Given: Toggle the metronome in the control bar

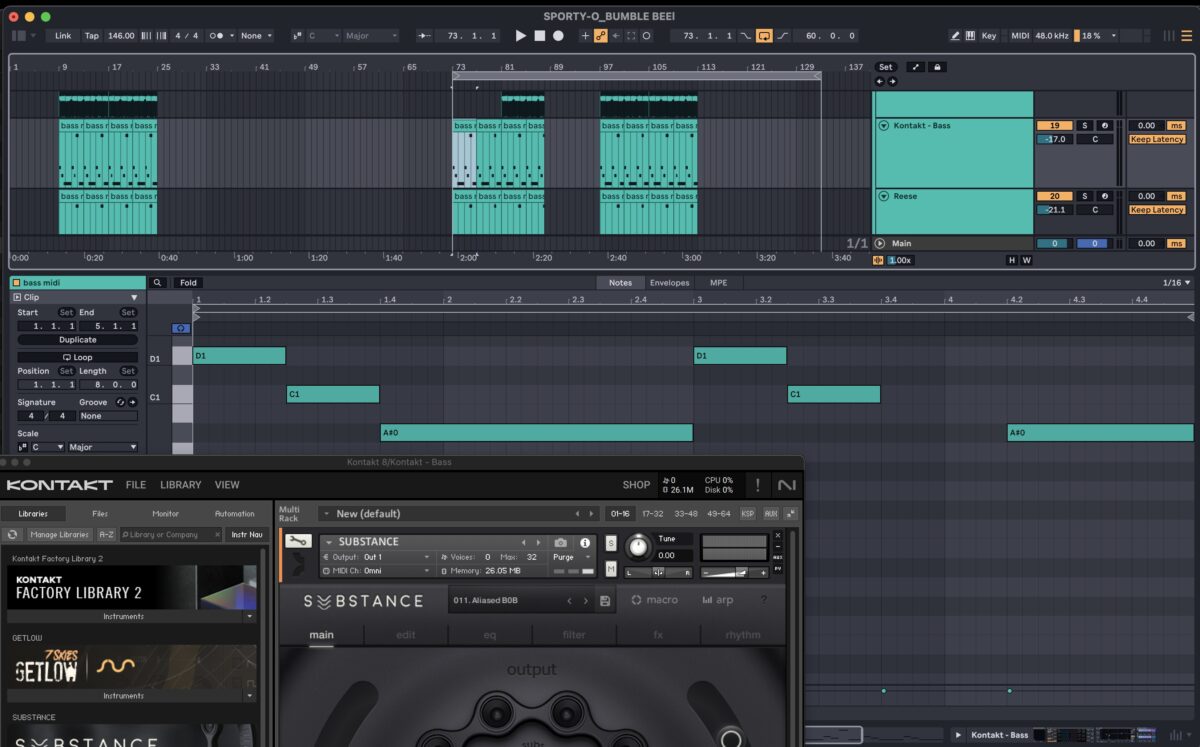Looking at the screenshot, I should (x=216, y=35).
